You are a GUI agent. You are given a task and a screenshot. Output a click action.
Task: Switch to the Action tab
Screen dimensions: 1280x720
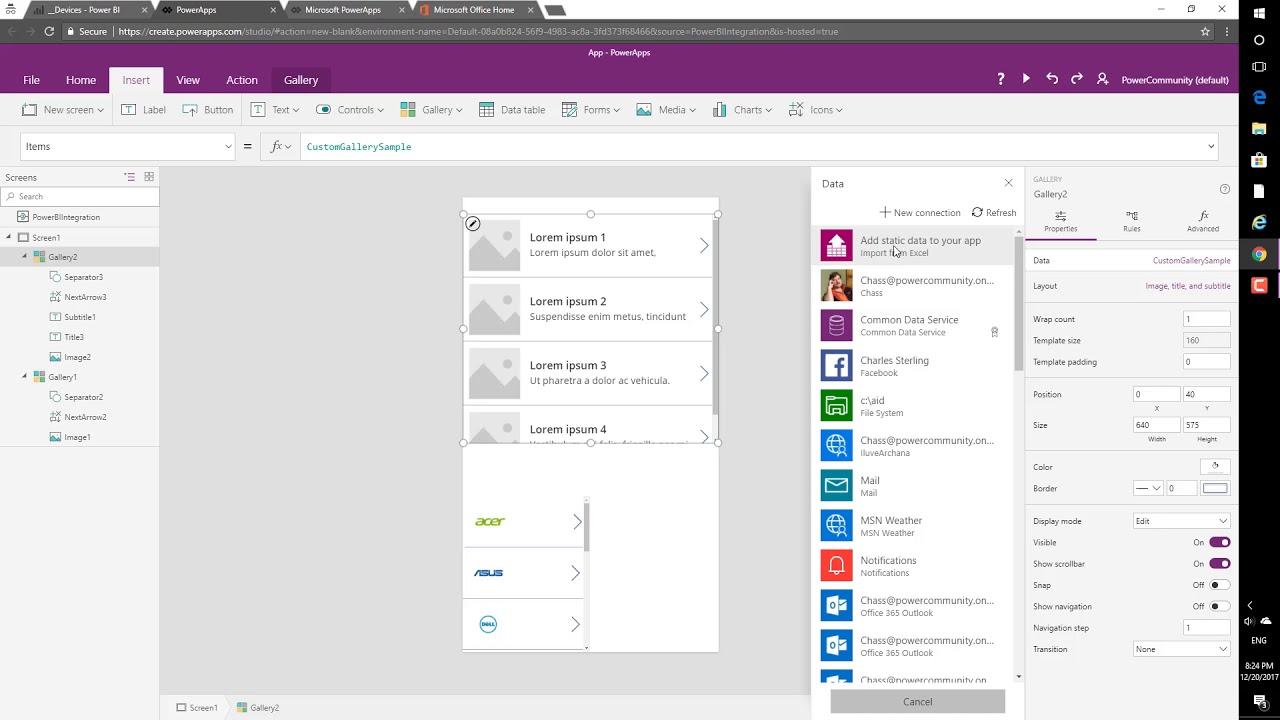pos(242,80)
